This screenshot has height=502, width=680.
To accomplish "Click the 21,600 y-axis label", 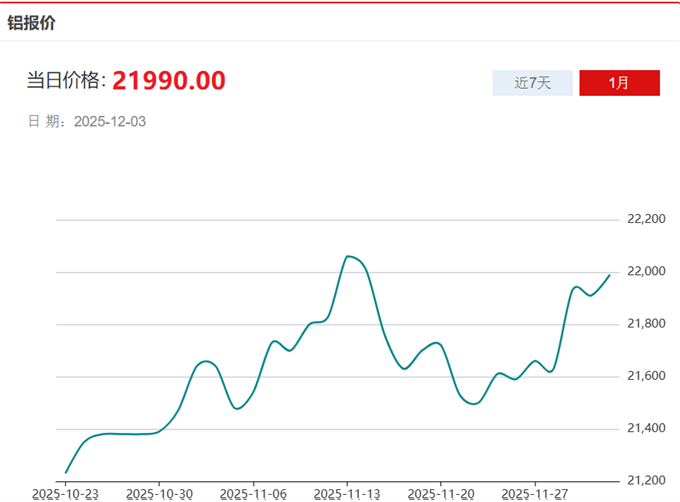I will (x=645, y=376).
